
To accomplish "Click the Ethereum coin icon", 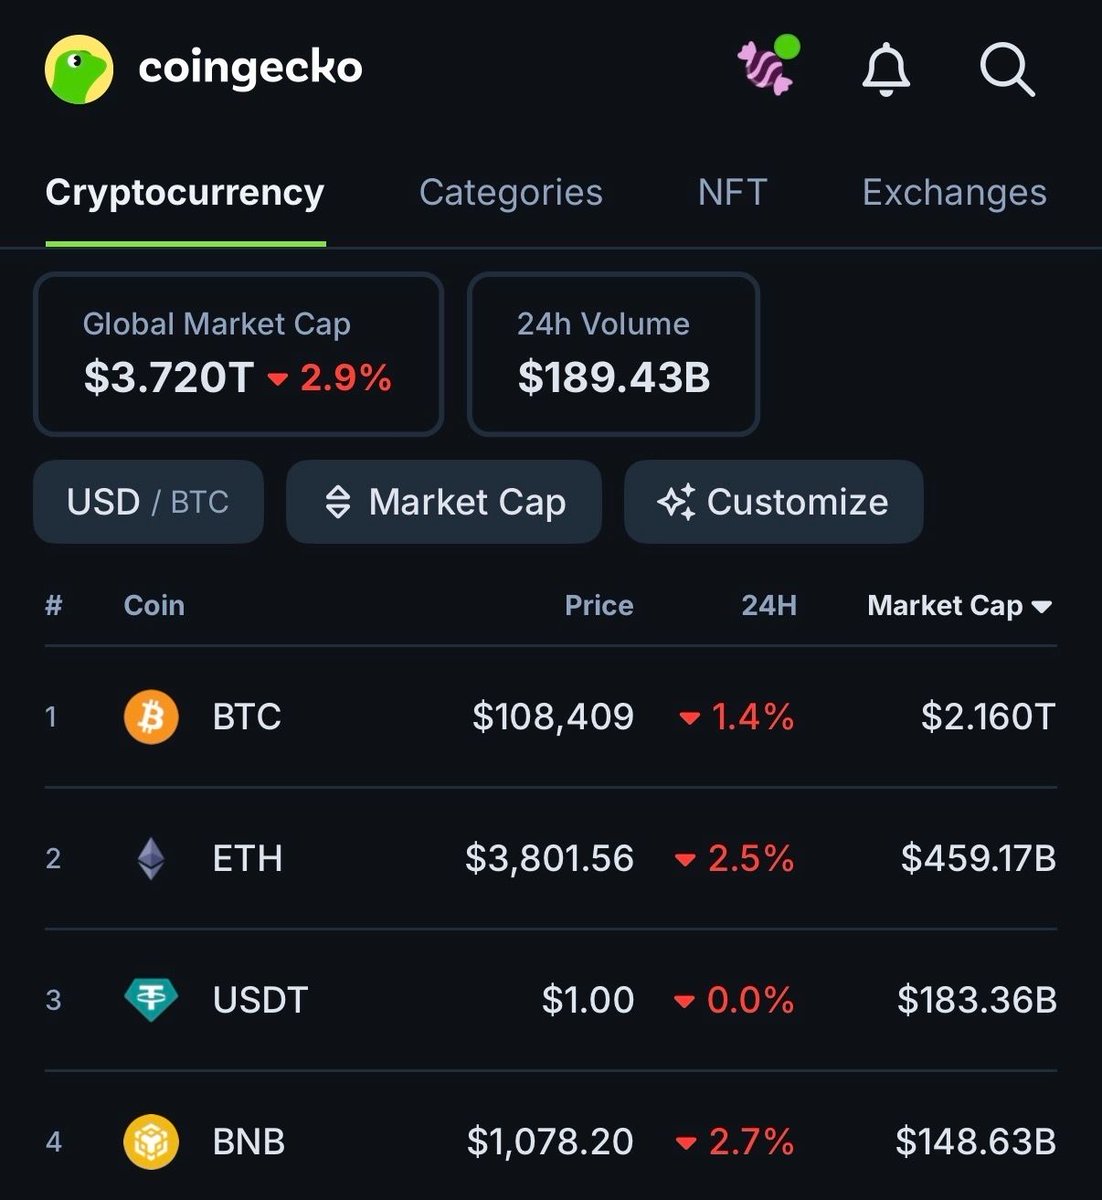I will (151, 859).
